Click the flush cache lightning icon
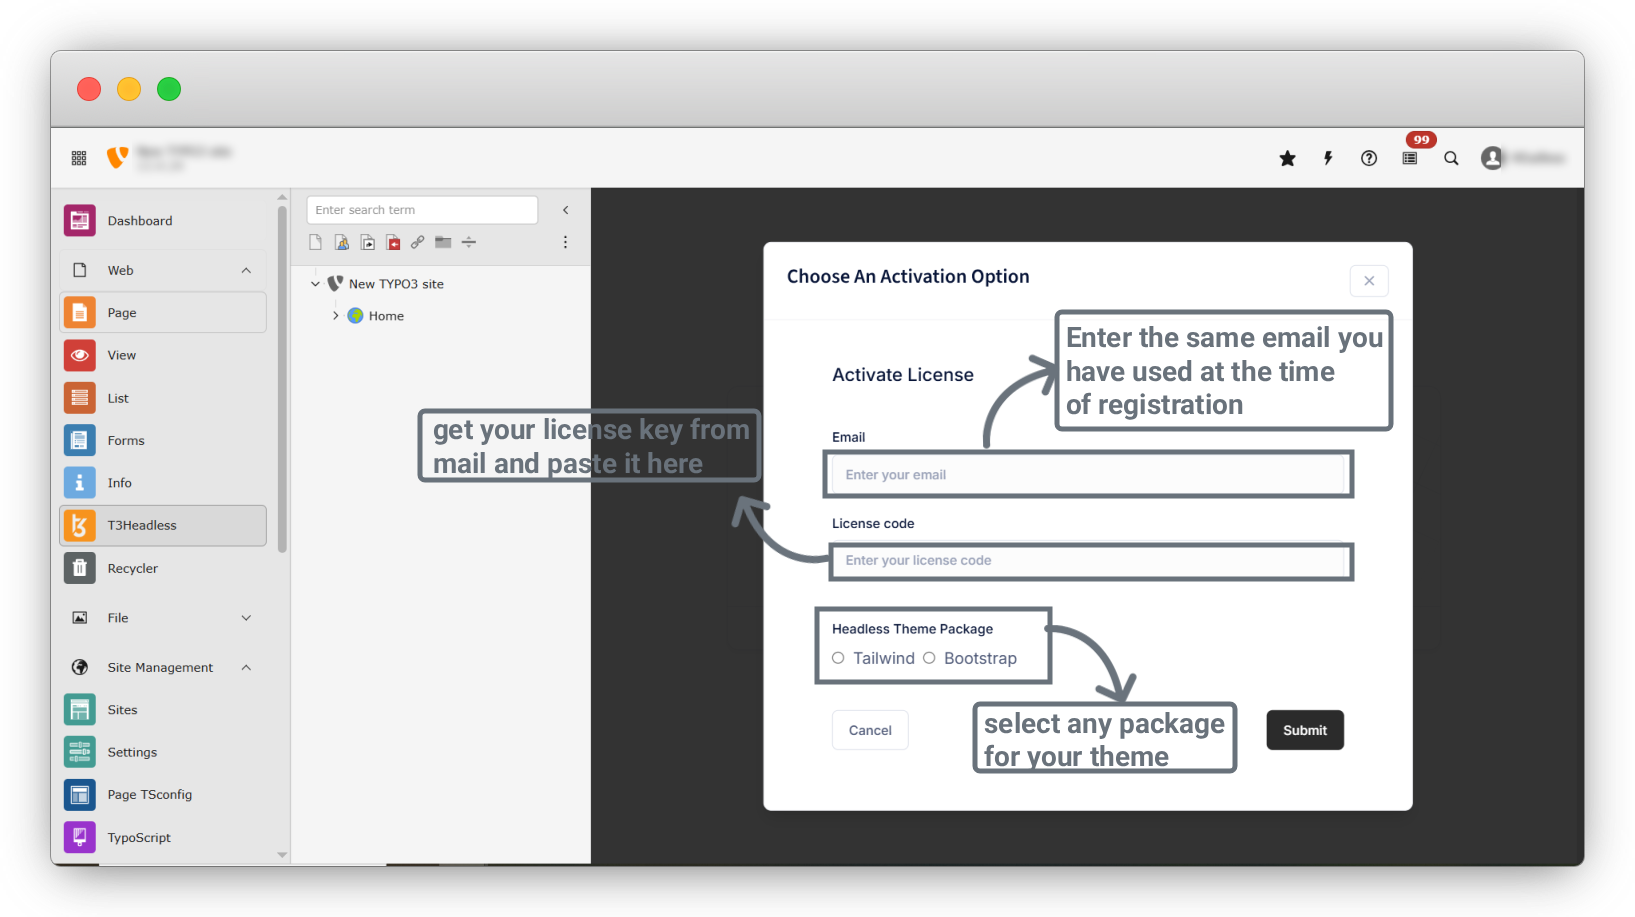The width and height of the screenshot is (1635, 917). pyautogui.click(x=1328, y=158)
